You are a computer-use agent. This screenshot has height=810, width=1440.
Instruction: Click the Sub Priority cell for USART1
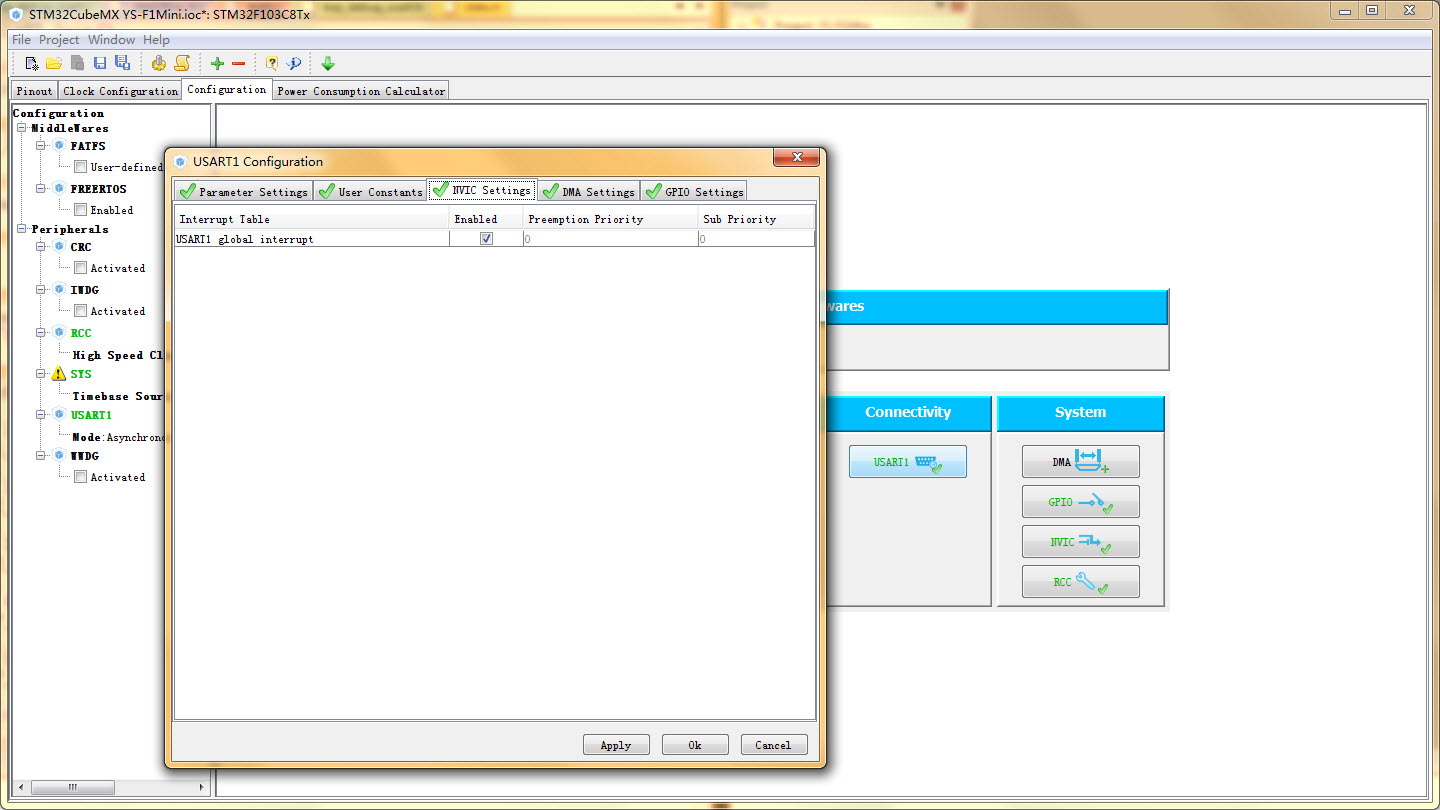(x=757, y=239)
